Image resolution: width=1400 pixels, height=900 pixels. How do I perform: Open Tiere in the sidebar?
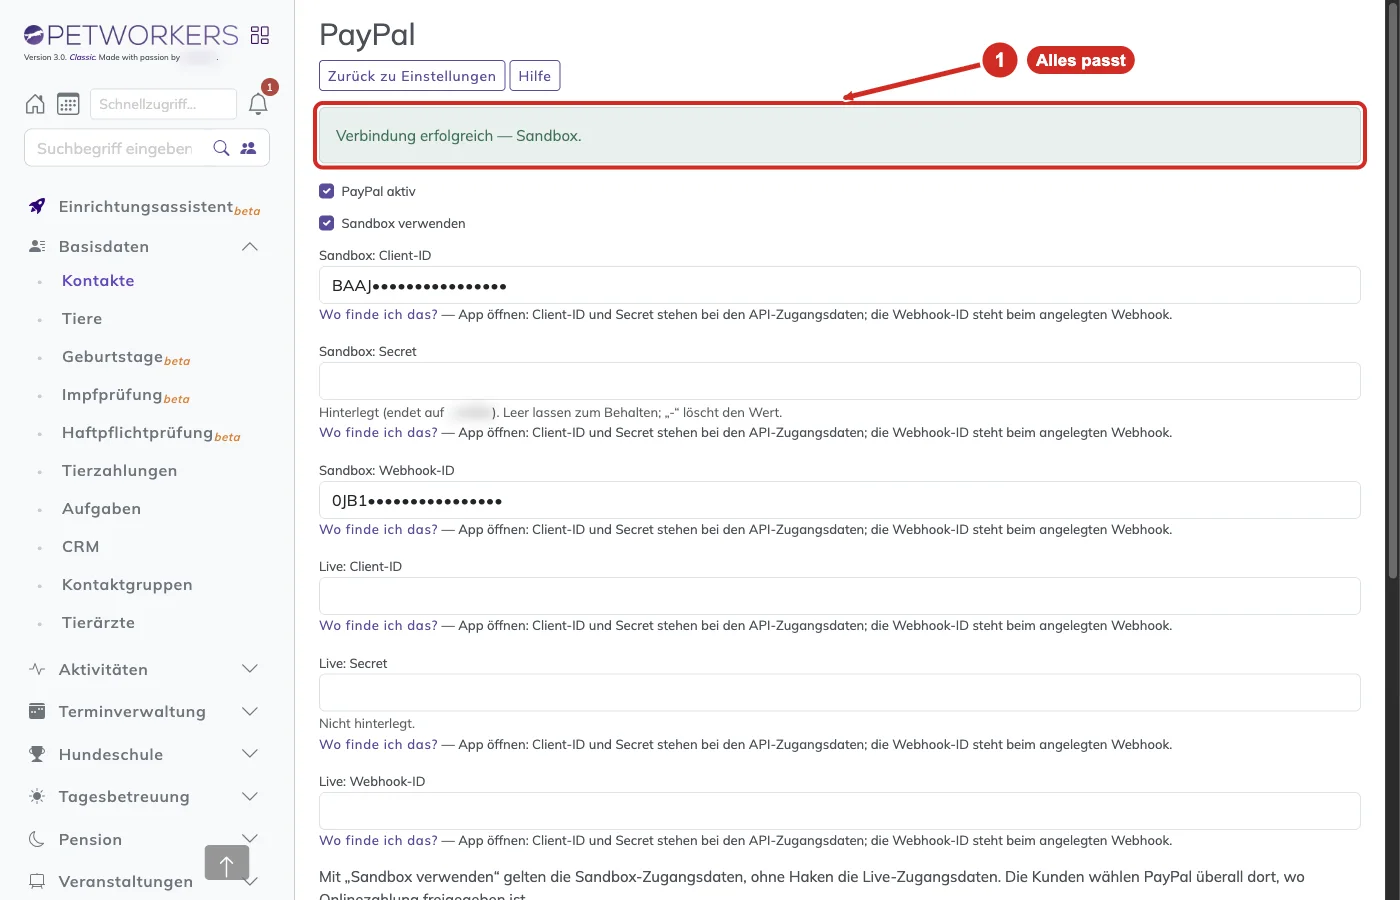pos(82,319)
